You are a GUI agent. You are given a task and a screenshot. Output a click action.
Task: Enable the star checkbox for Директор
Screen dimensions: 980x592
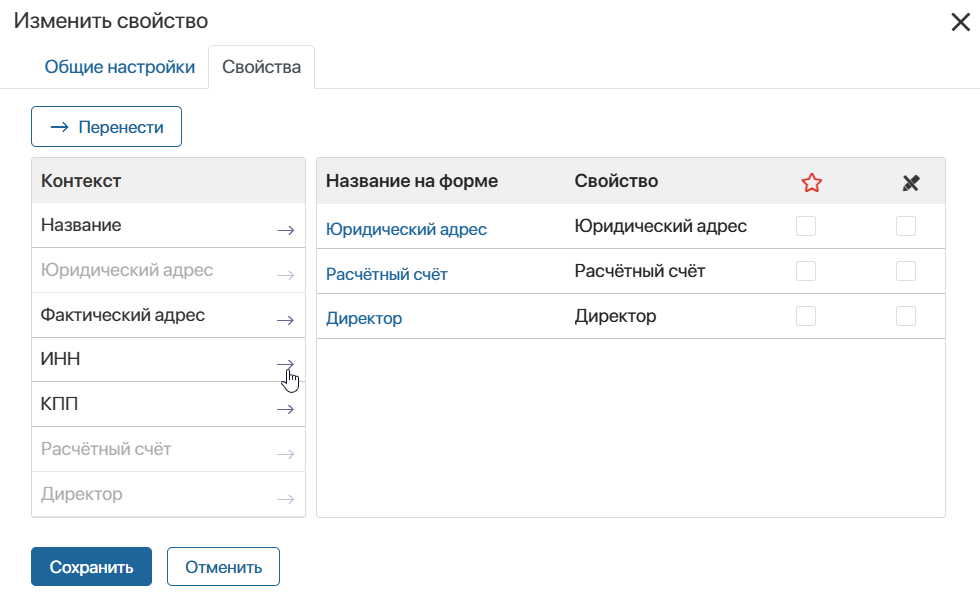[x=806, y=315]
